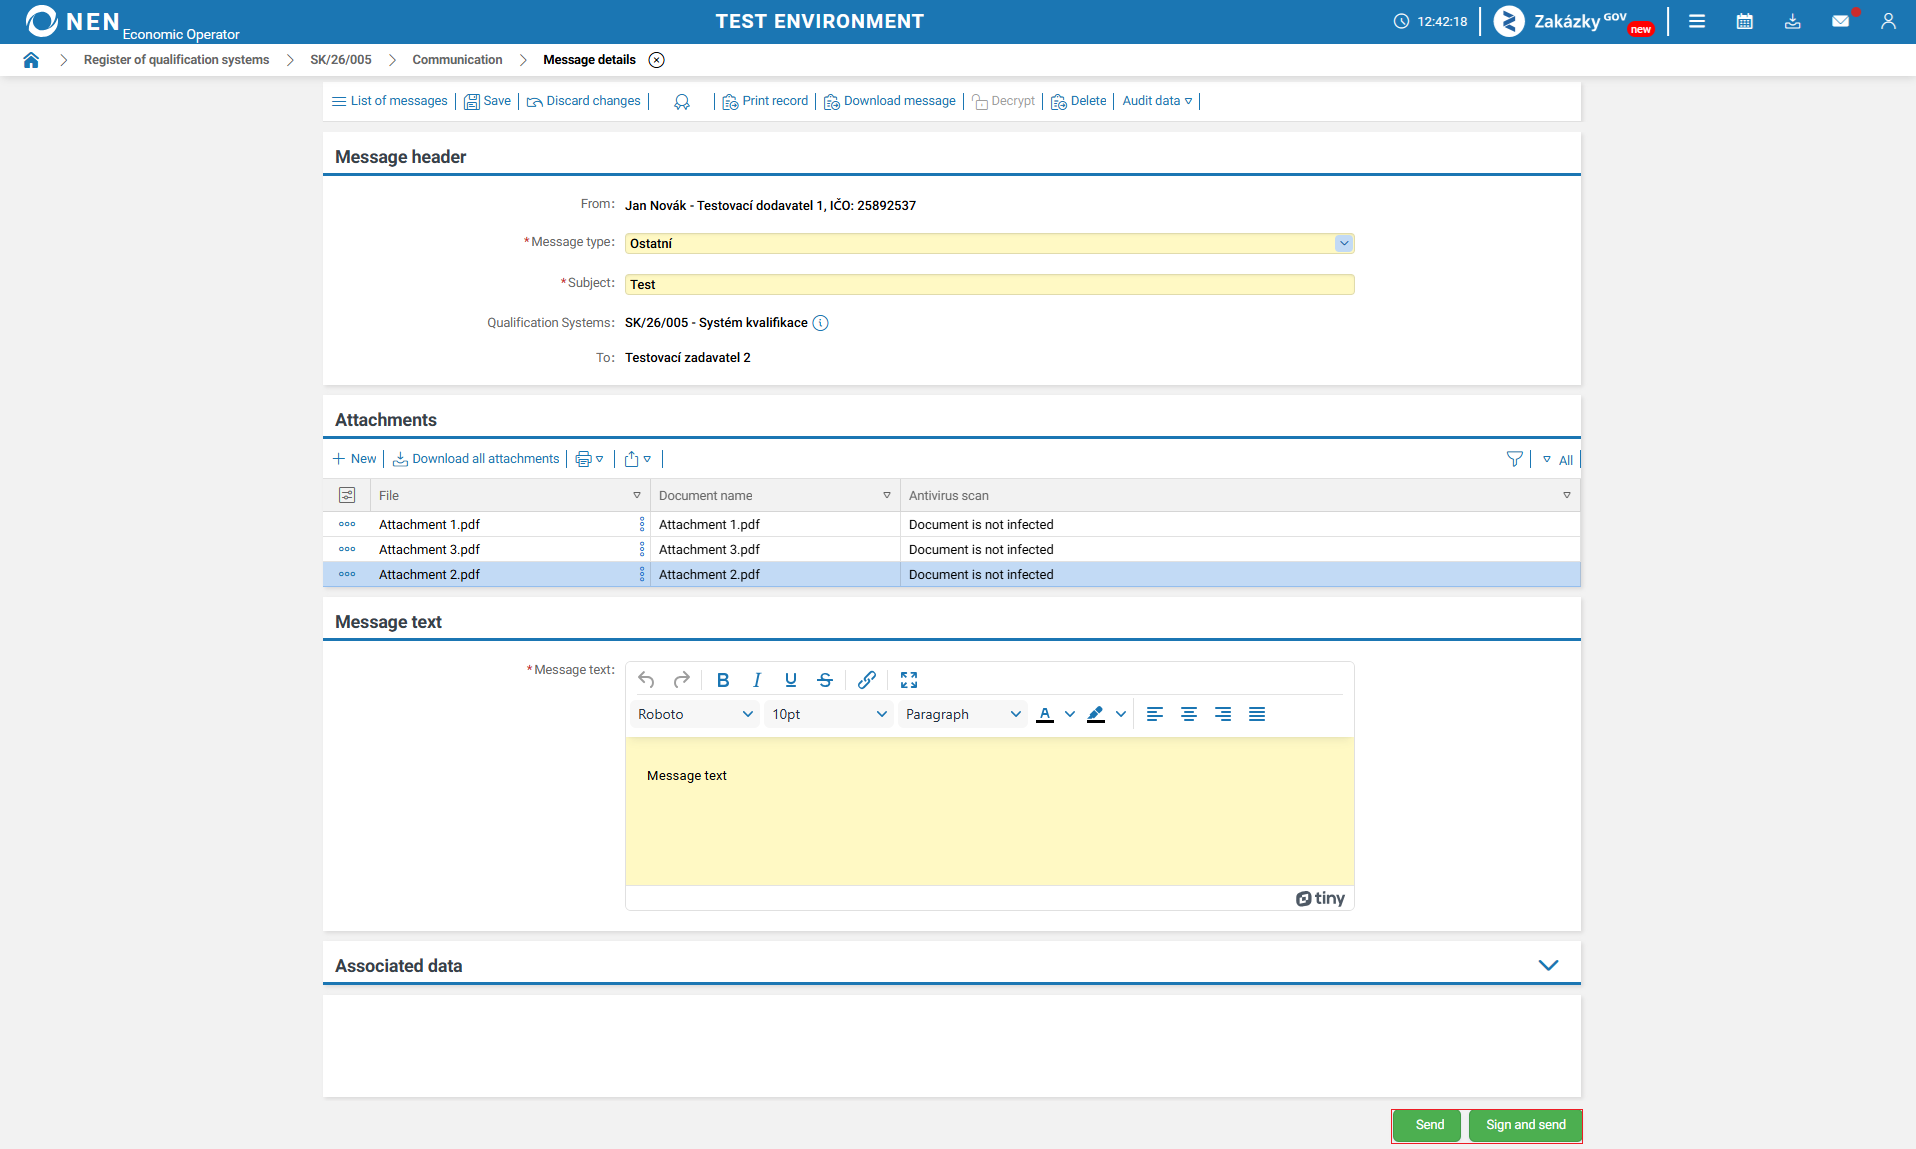
Task: Click in the message text area
Action: click(x=990, y=812)
